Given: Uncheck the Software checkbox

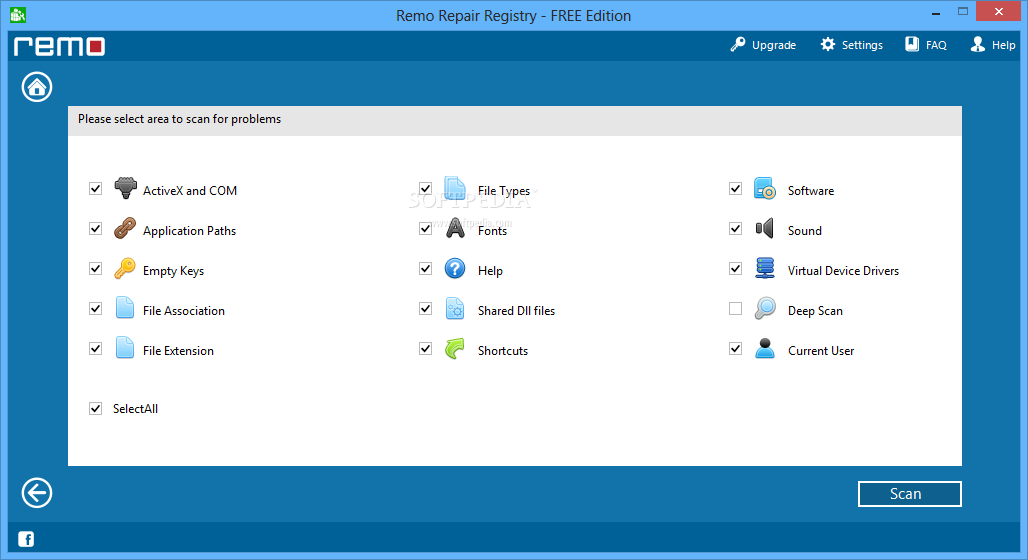Looking at the screenshot, I should (736, 189).
